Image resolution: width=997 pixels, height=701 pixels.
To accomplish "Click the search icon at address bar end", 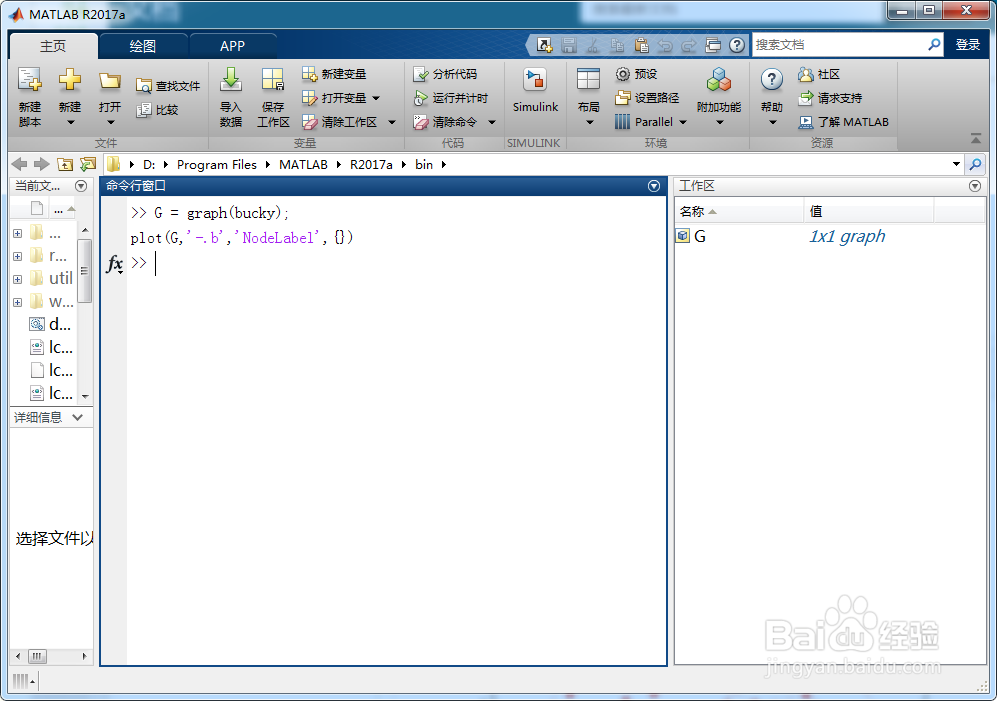I will [x=975, y=165].
